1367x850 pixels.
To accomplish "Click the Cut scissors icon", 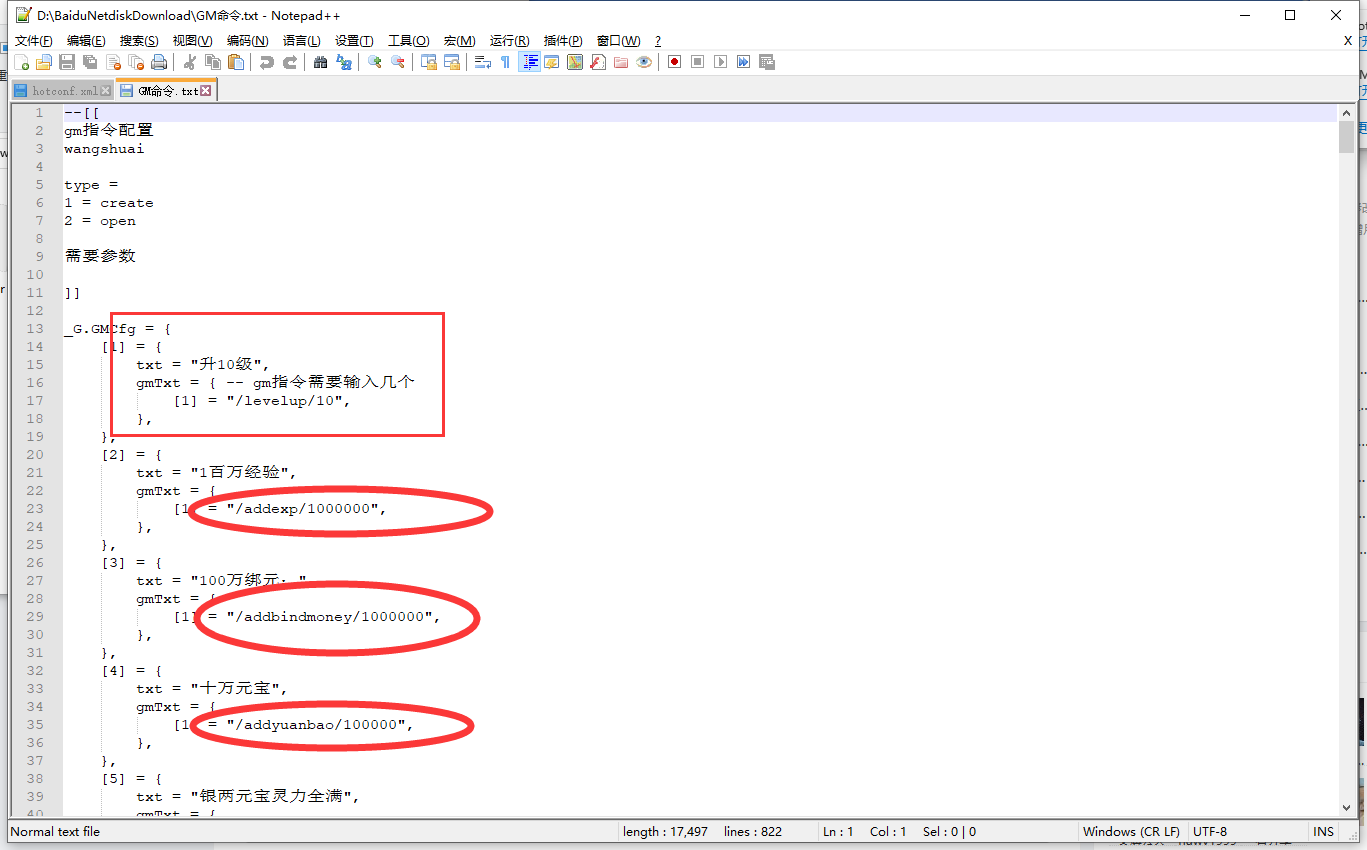I will tap(189, 62).
